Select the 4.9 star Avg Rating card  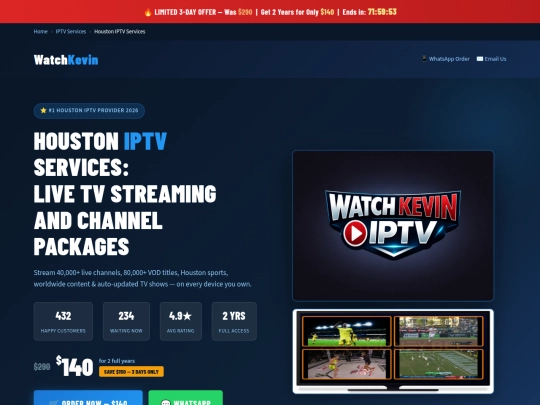click(x=180, y=321)
